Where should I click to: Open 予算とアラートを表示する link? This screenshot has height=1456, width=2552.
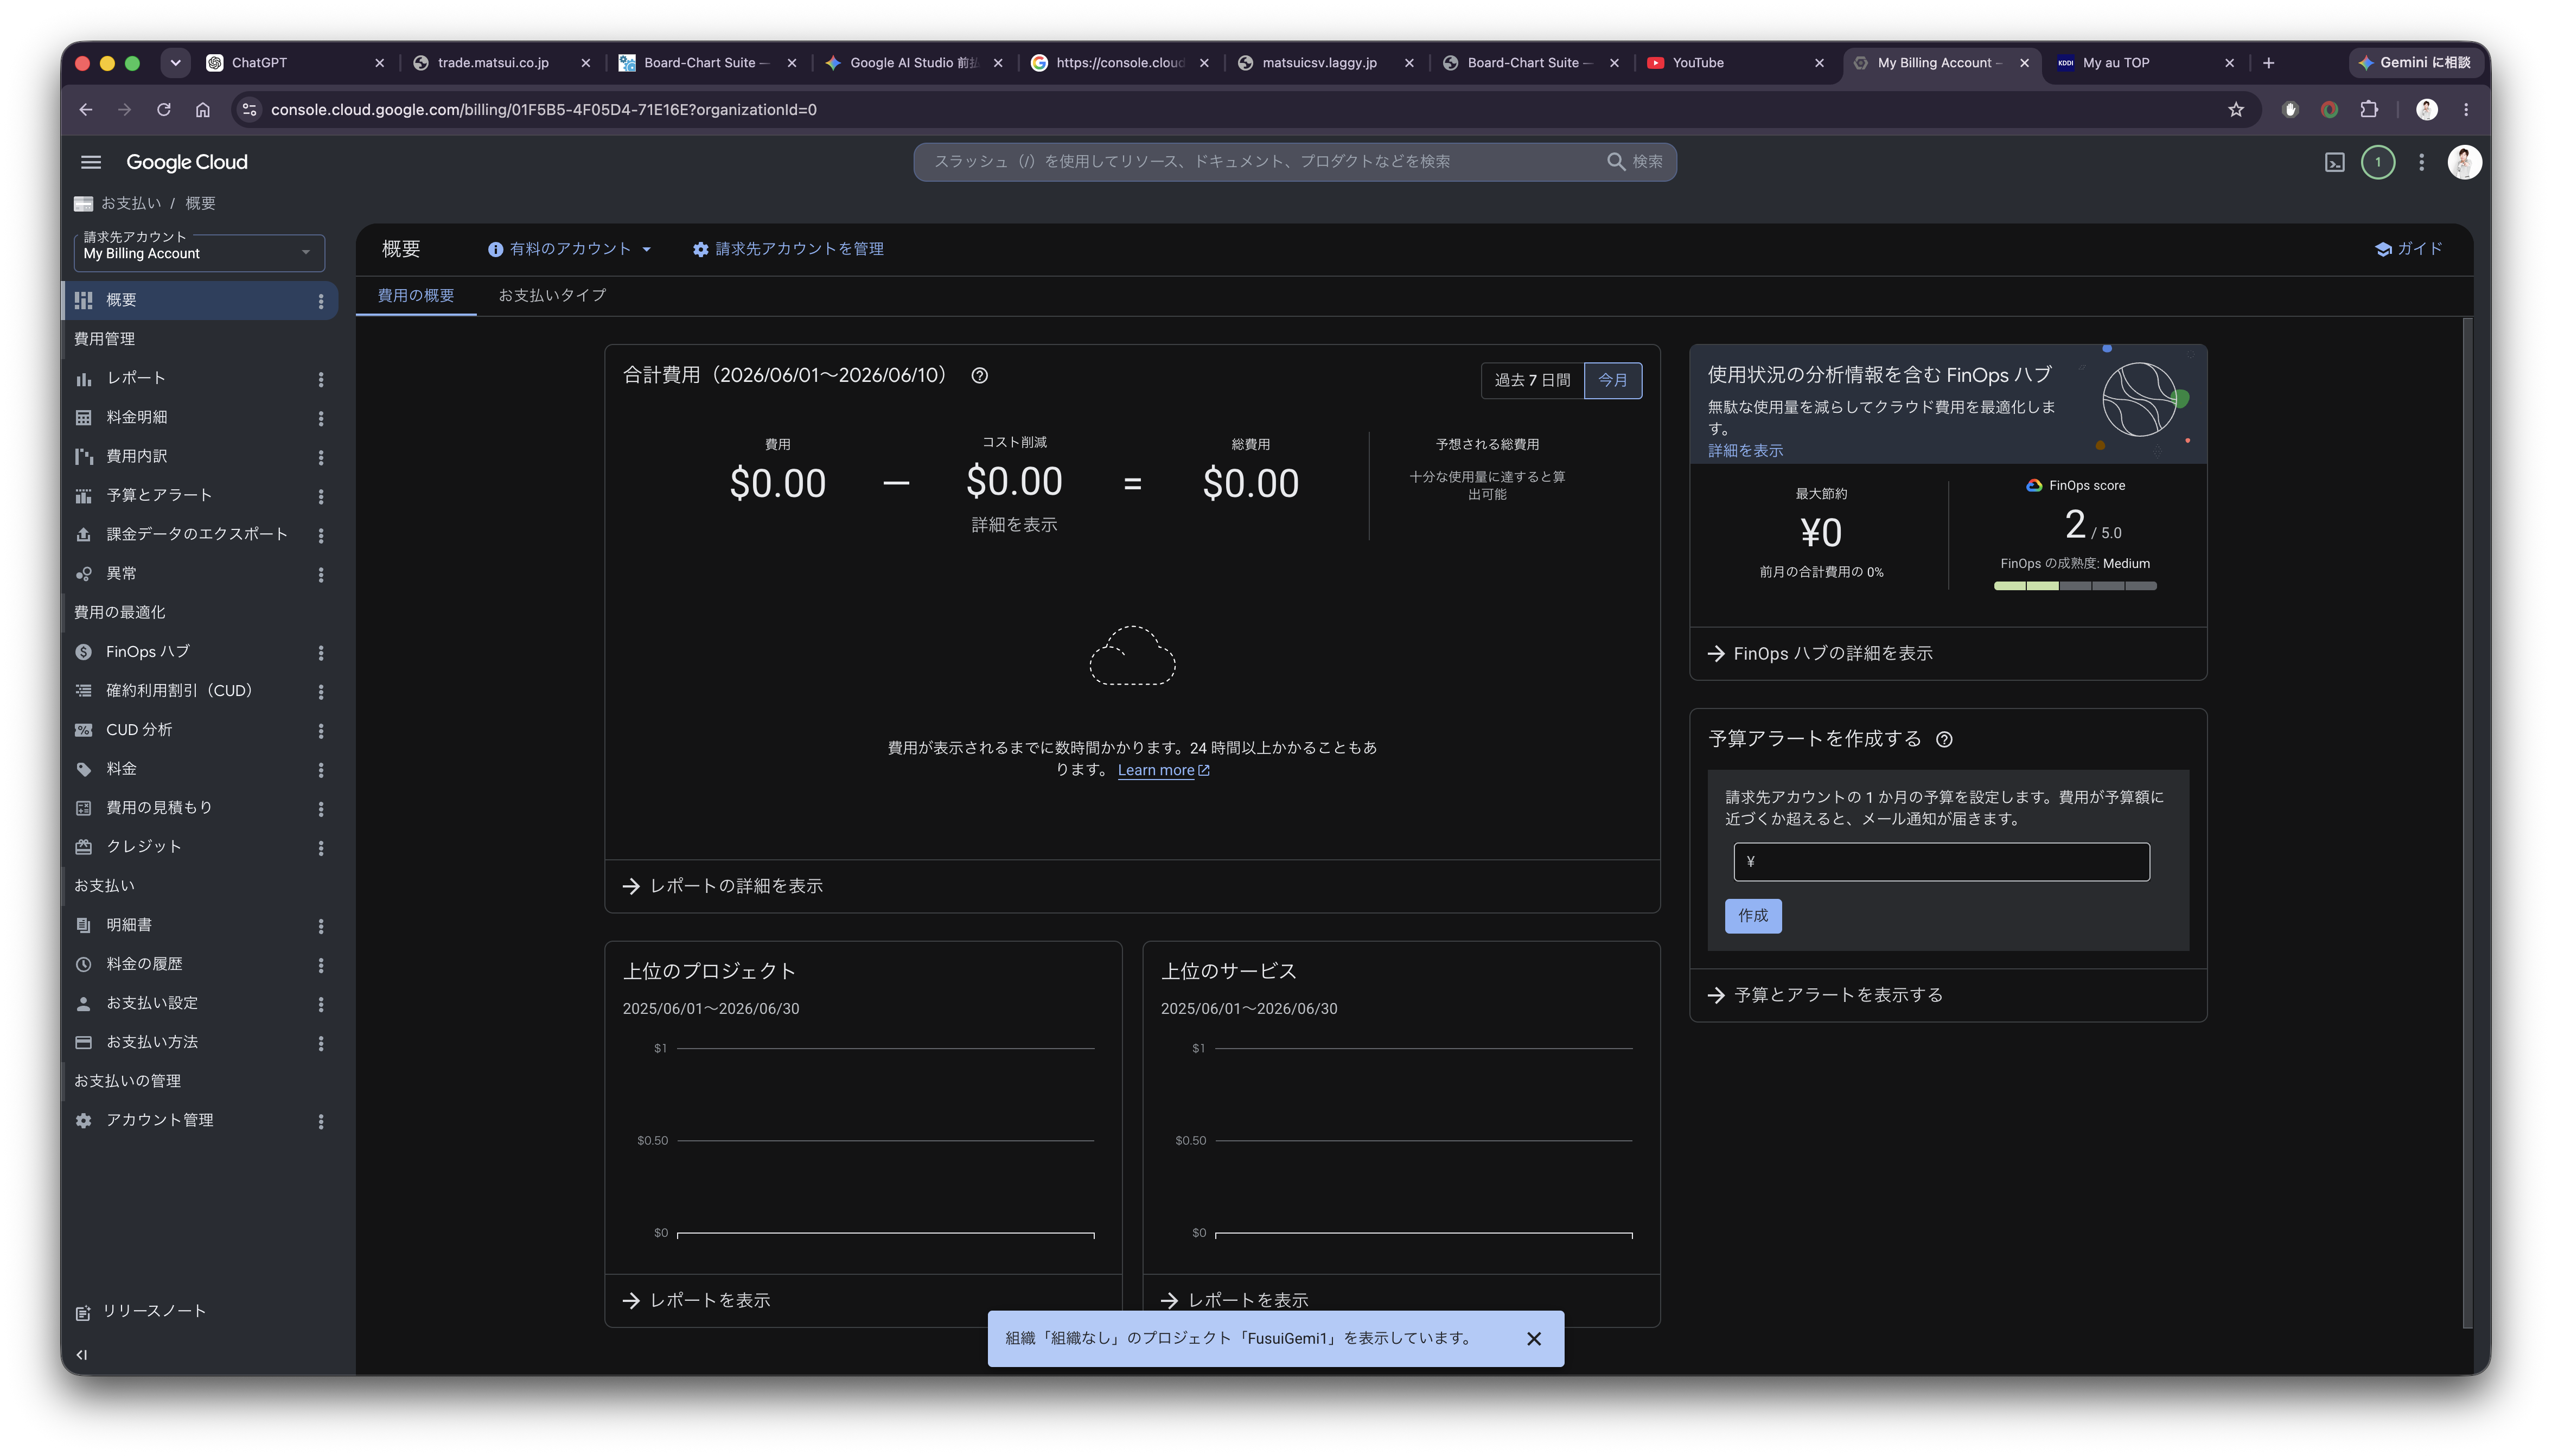(x=1825, y=995)
